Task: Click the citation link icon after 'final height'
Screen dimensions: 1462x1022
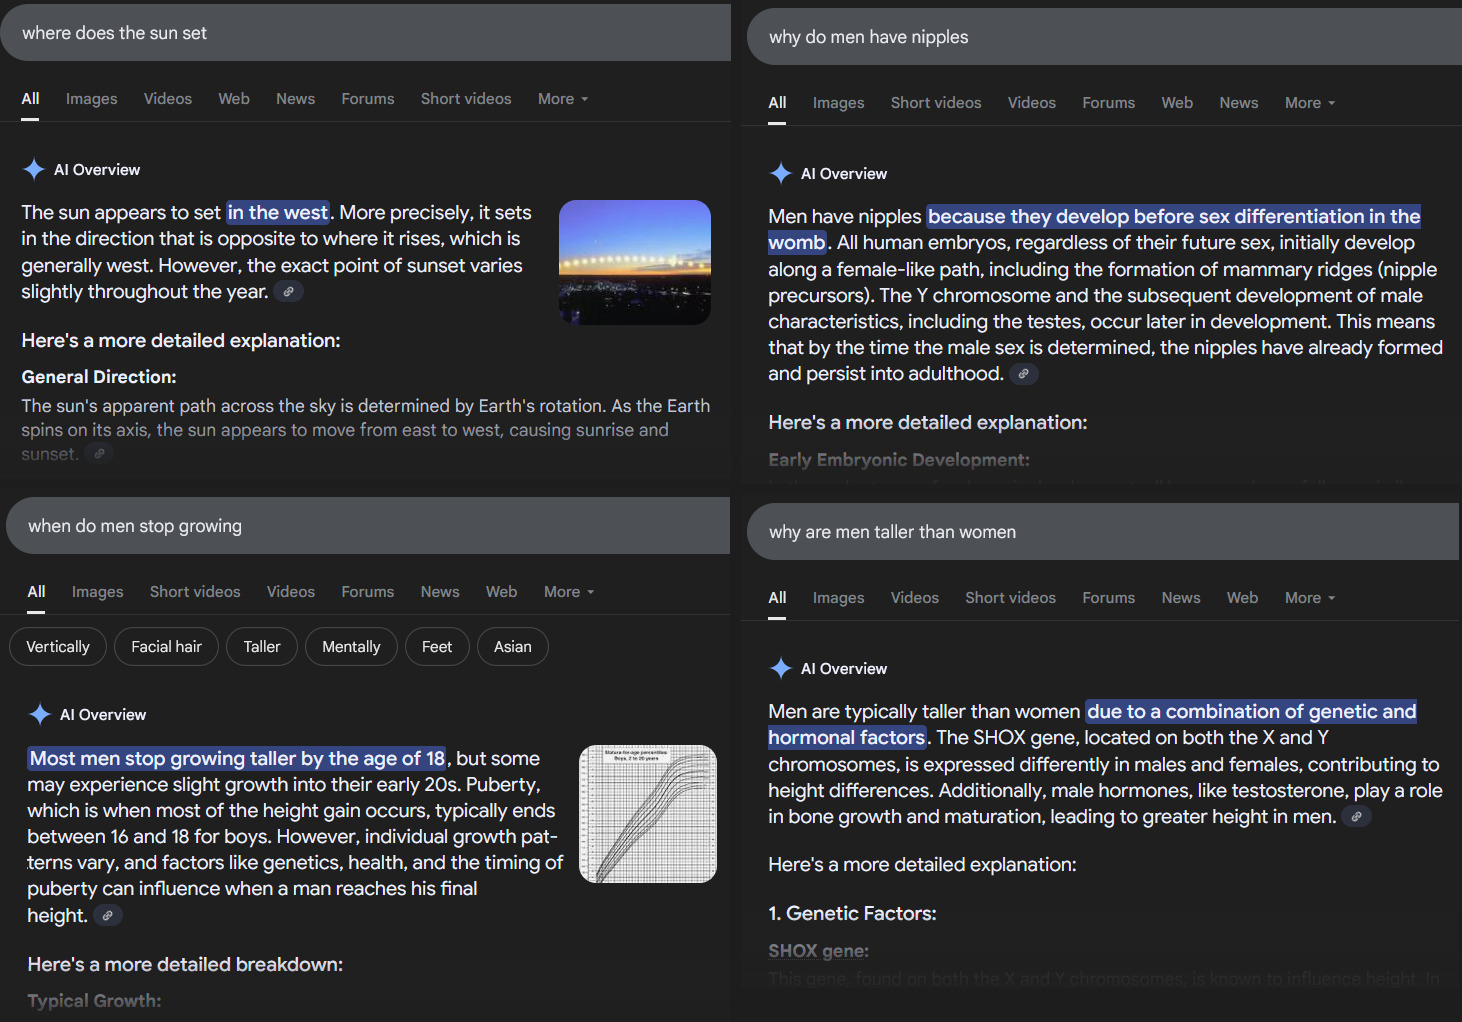Action: click(107, 915)
